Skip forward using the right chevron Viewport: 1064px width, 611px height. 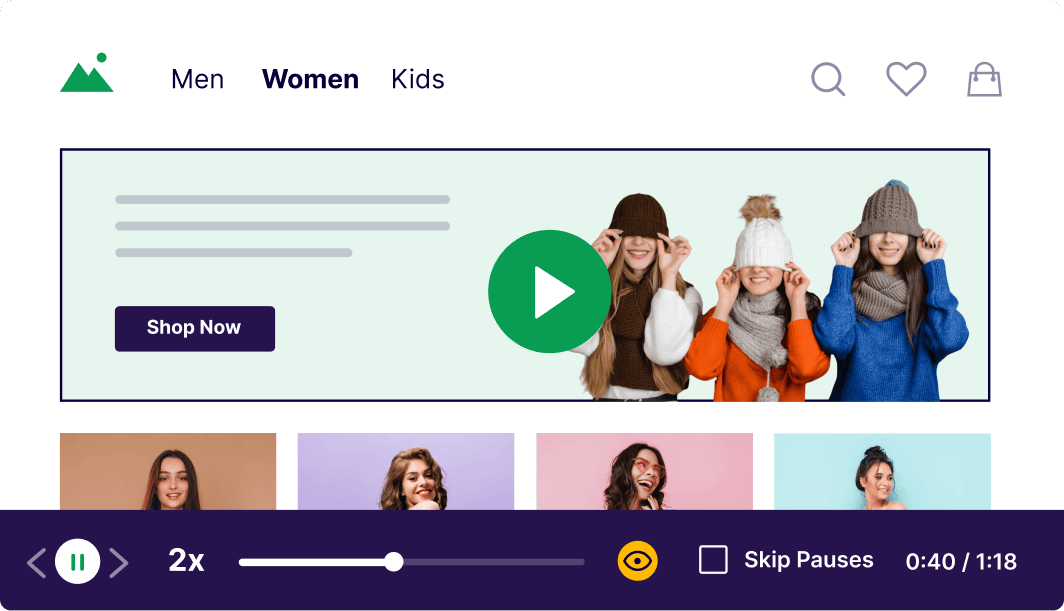pyautogui.click(x=118, y=561)
